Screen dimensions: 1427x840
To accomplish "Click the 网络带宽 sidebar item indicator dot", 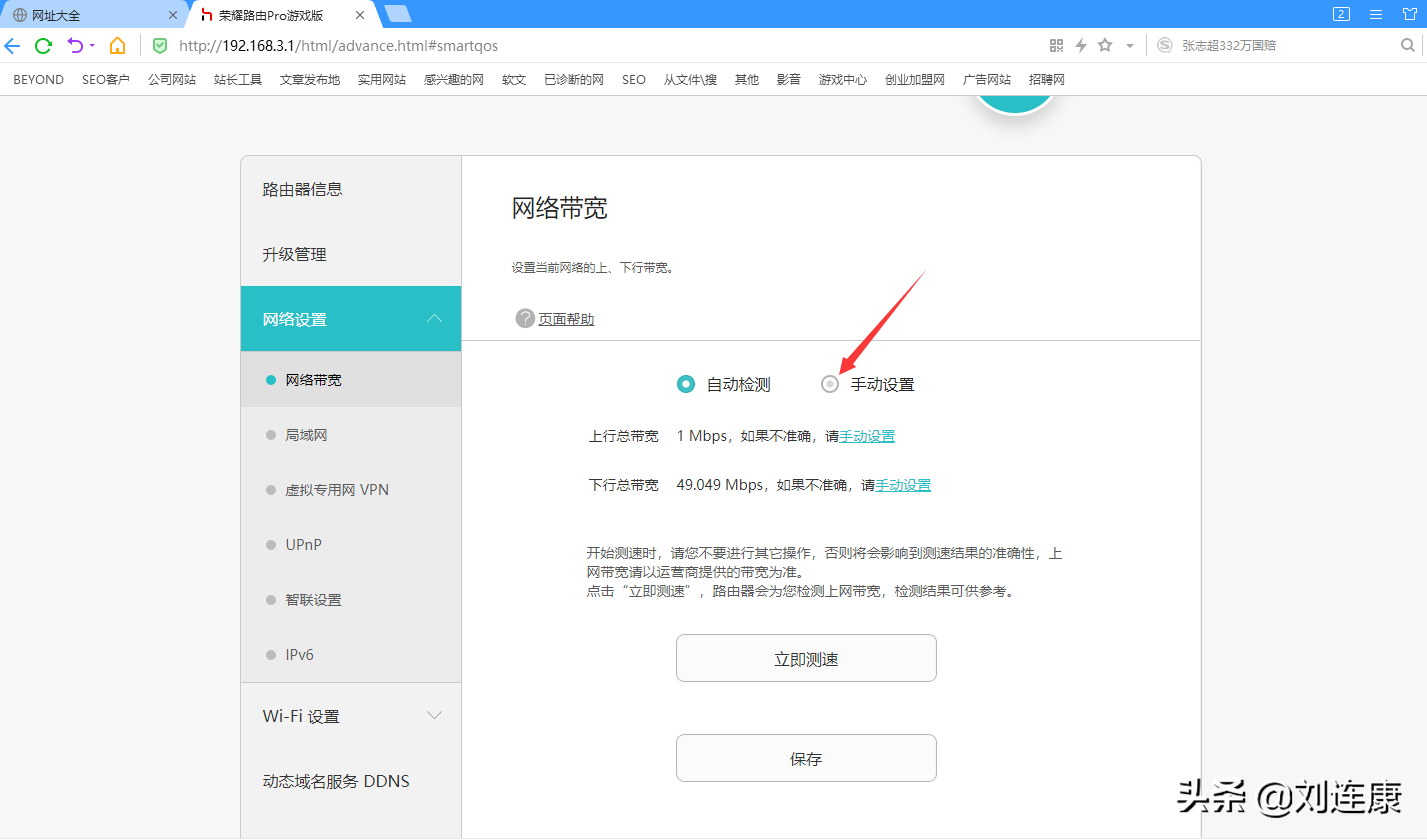I will tap(270, 380).
